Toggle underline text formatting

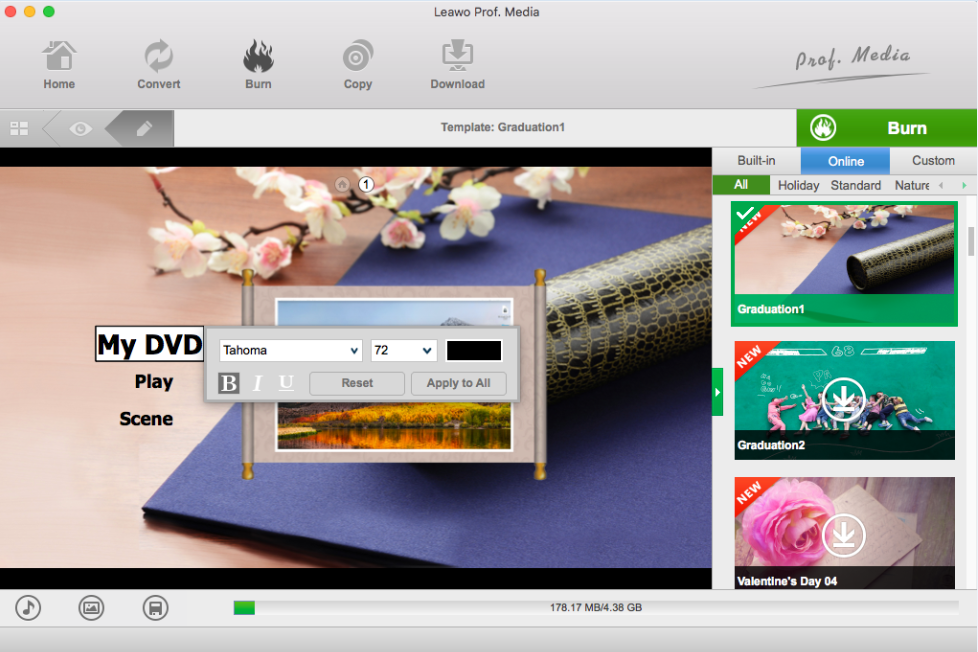click(286, 382)
